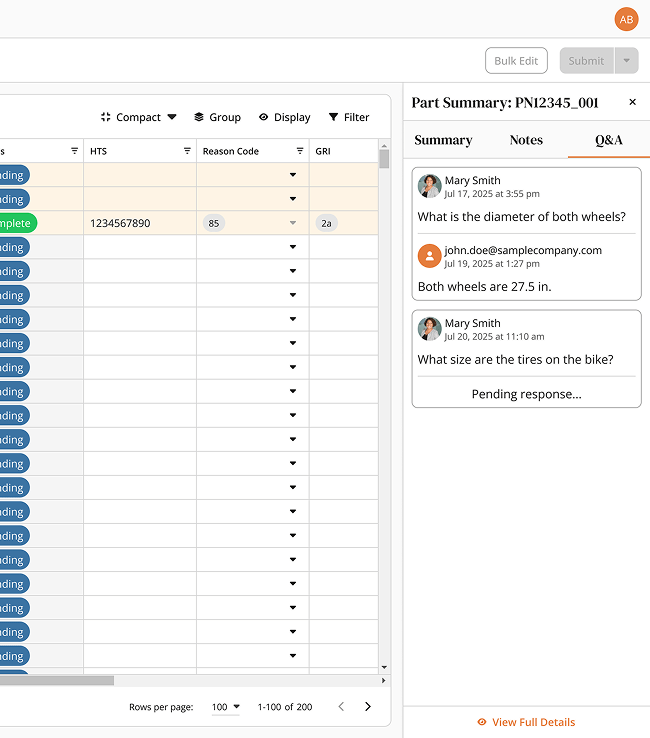The image size is (650, 738).
Task: Switch to the Notes tab
Action: pyautogui.click(x=526, y=140)
